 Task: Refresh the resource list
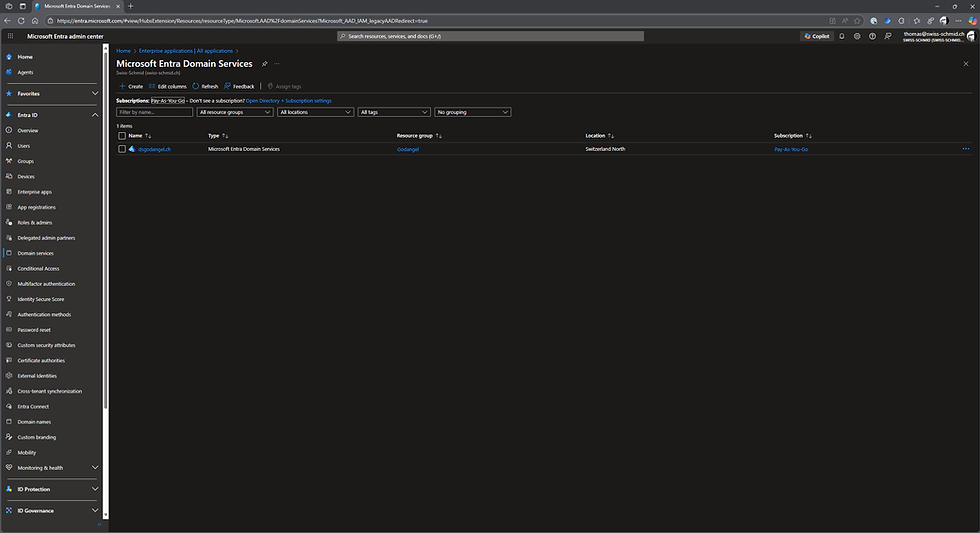tap(205, 86)
